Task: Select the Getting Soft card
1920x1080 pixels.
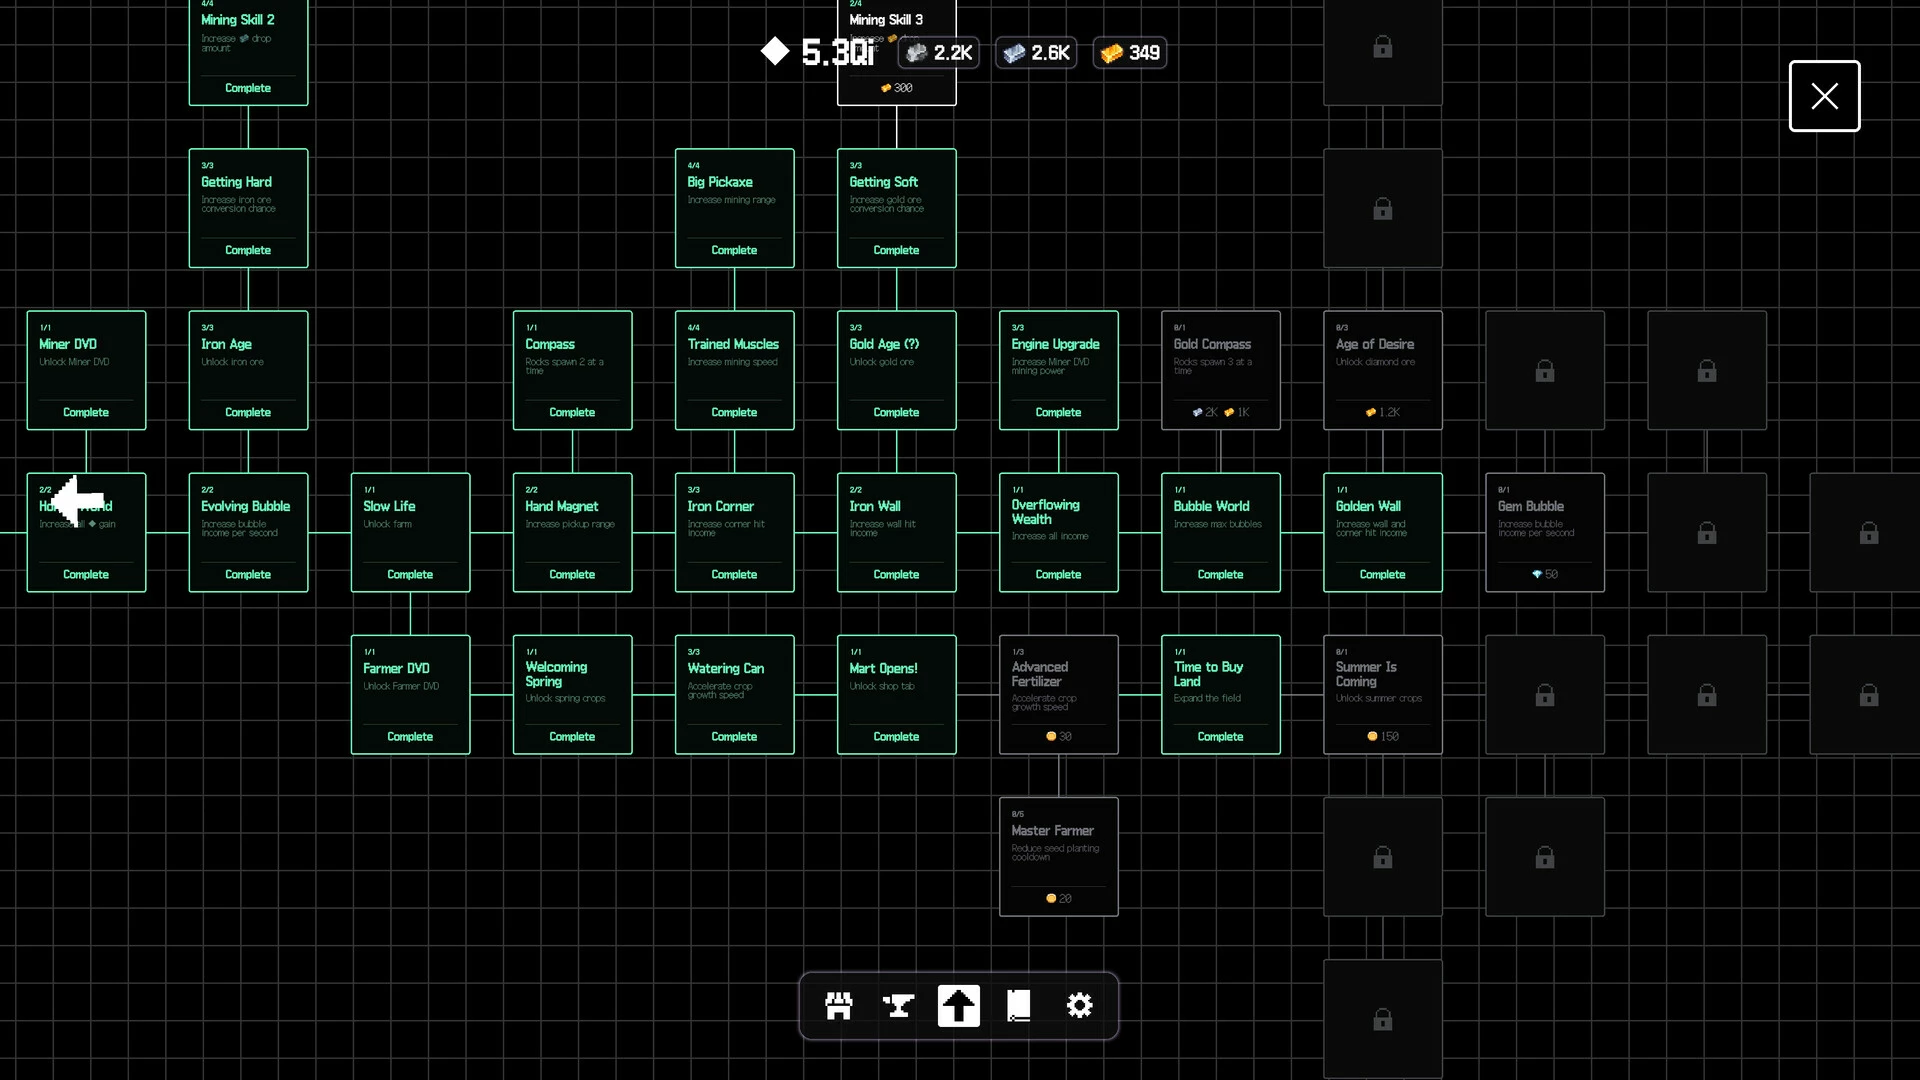Action: tap(896, 208)
